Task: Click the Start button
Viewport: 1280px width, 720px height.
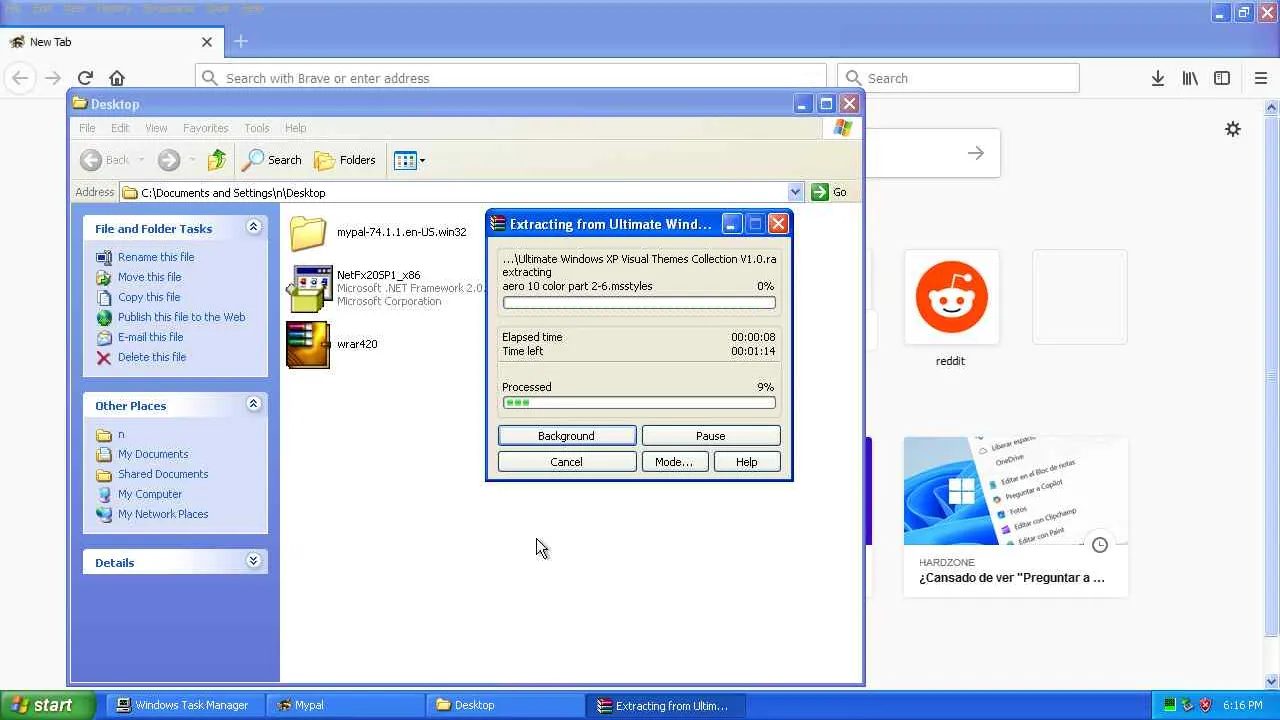Action: (x=48, y=705)
